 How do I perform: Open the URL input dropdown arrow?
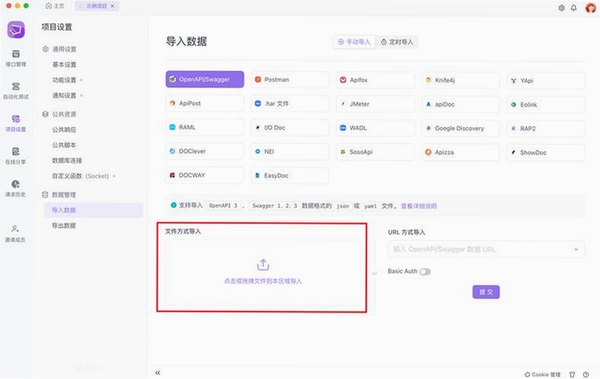click(576, 249)
